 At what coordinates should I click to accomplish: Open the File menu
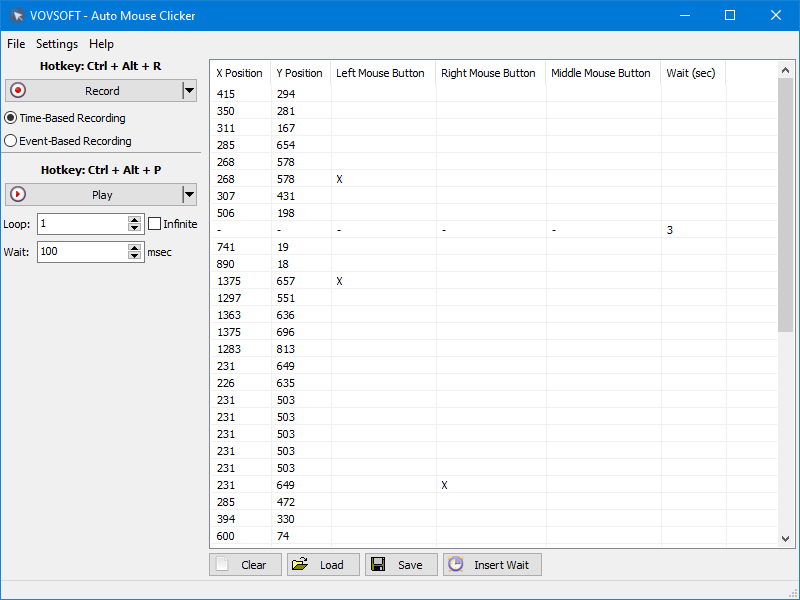16,44
